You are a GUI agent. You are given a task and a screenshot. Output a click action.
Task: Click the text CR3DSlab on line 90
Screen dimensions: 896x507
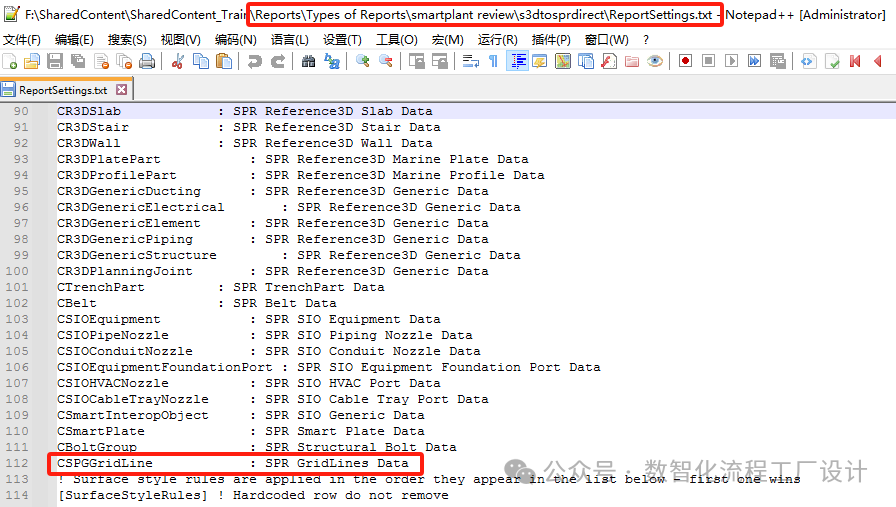pos(89,111)
